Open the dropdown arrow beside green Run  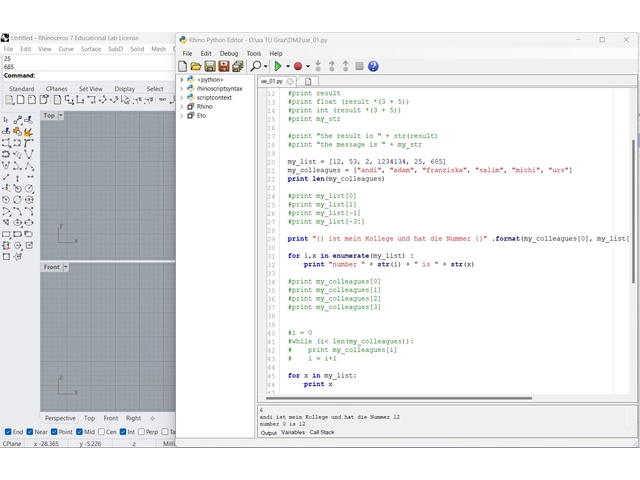point(288,66)
